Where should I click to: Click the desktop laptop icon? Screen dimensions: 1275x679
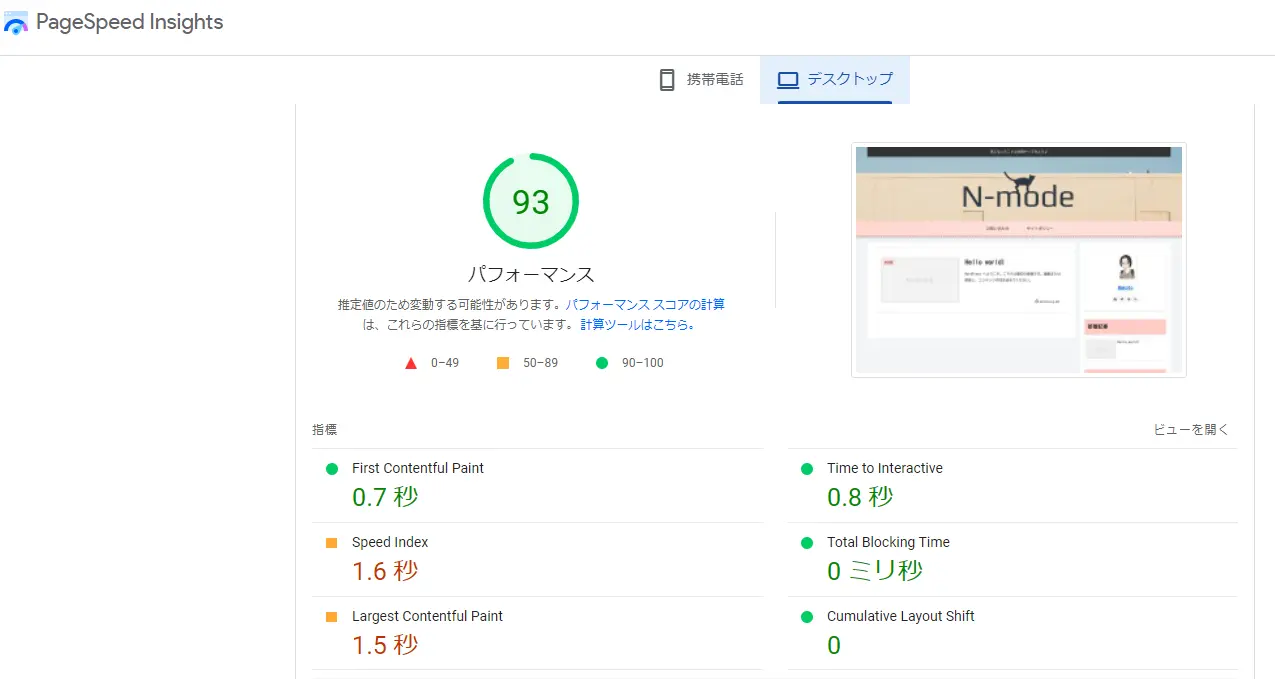click(x=788, y=80)
